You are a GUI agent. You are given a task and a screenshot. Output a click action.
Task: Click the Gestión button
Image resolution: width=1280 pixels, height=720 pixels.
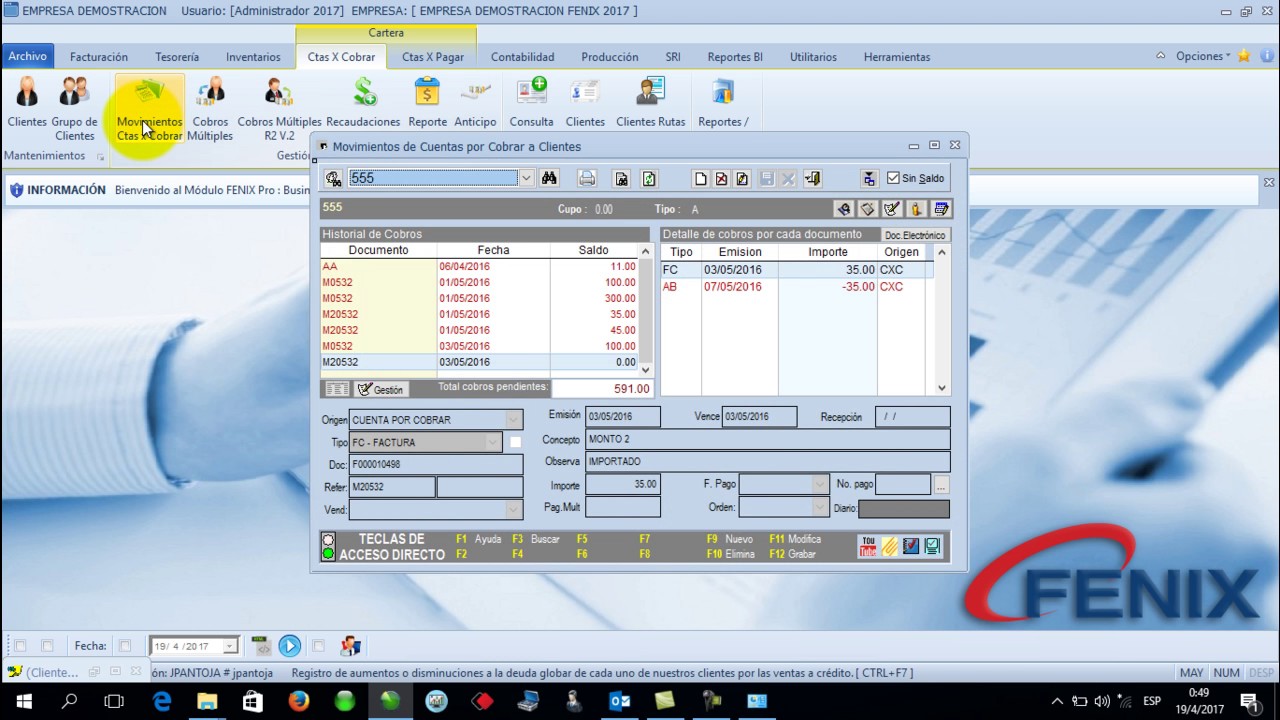click(380, 389)
